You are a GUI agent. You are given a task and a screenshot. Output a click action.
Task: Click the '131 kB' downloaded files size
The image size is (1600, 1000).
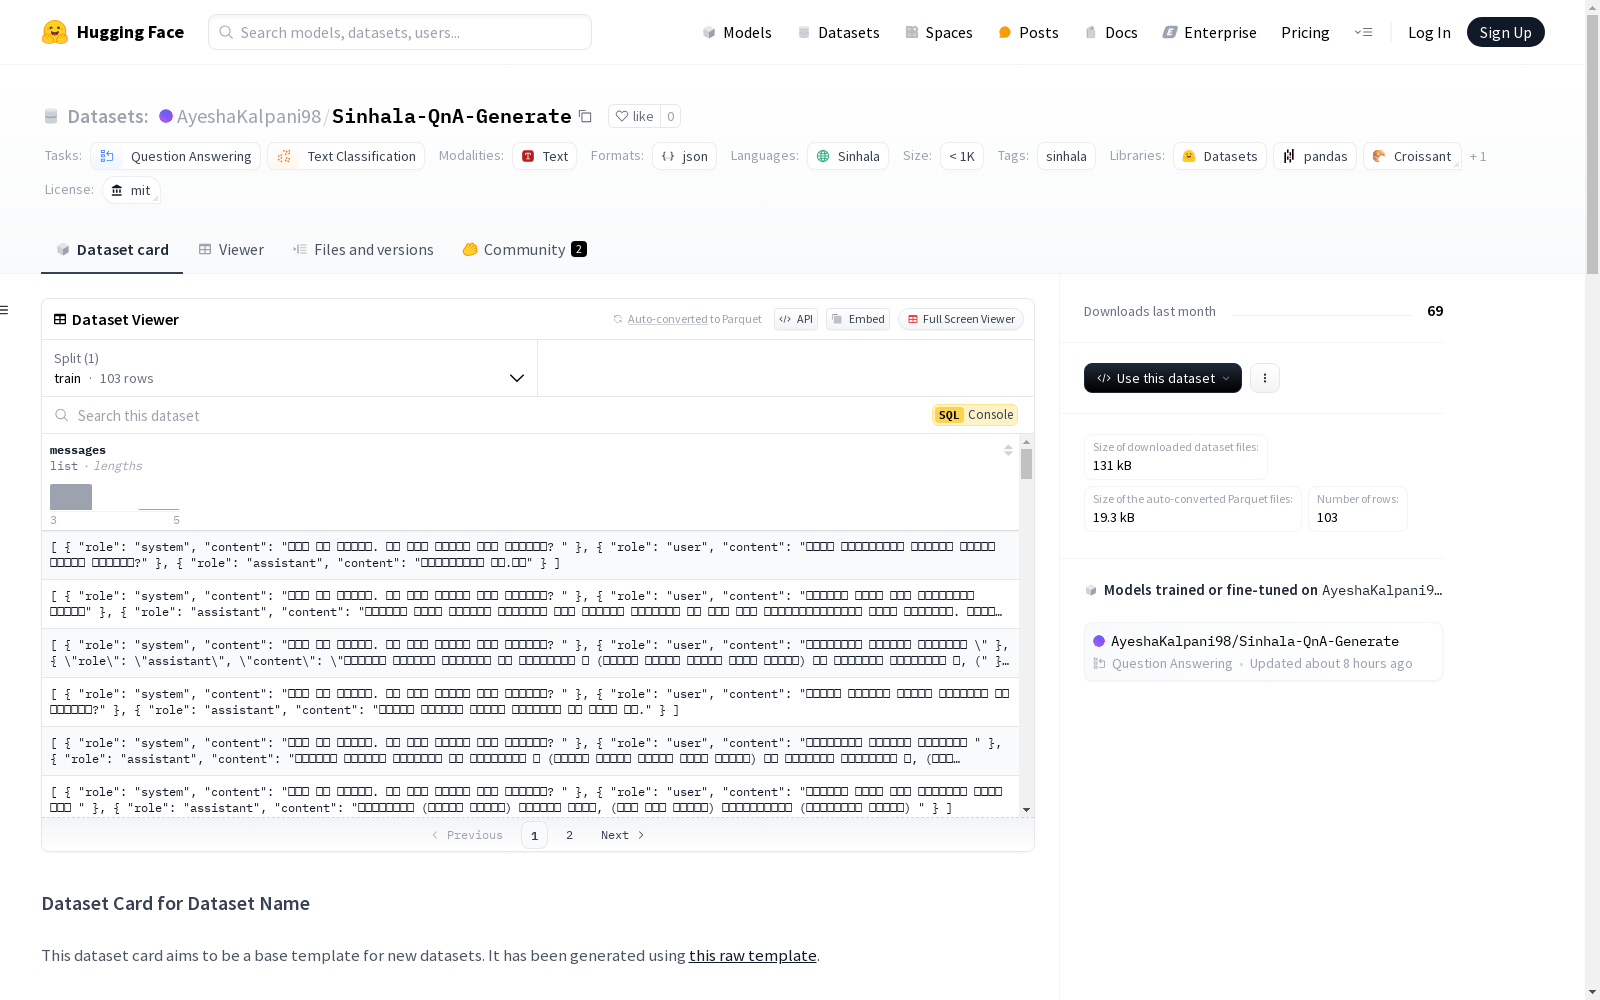(x=1112, y=465)
